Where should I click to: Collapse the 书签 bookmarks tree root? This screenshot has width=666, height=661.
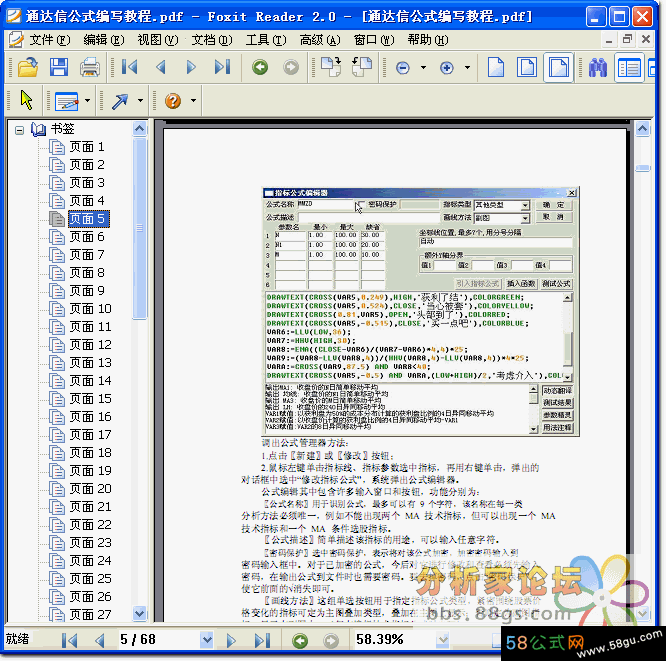[19, 130]
